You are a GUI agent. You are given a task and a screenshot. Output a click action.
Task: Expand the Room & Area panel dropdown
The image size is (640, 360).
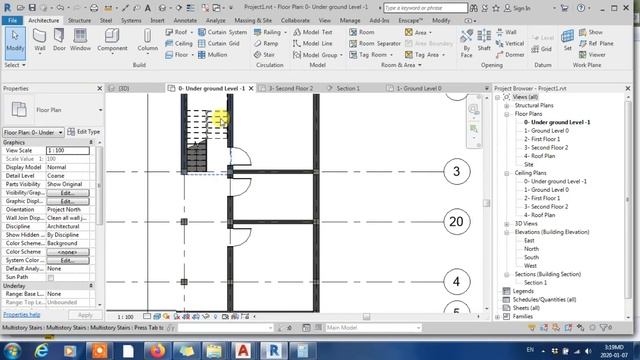tap(401, 65)
